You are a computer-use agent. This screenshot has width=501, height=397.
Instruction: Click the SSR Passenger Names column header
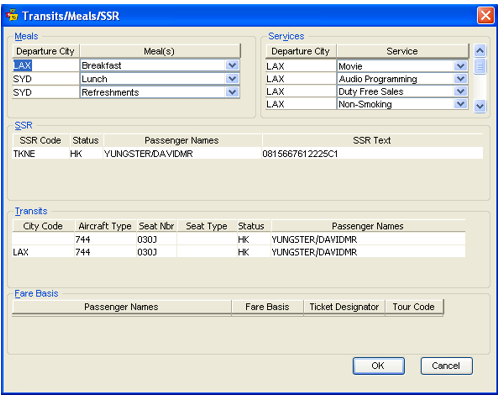(x=182, y=140)
